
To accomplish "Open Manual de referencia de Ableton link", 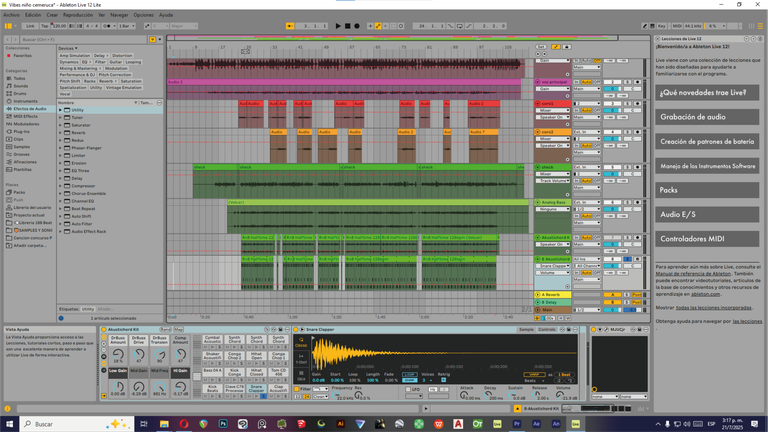I will tap(693, 274).
